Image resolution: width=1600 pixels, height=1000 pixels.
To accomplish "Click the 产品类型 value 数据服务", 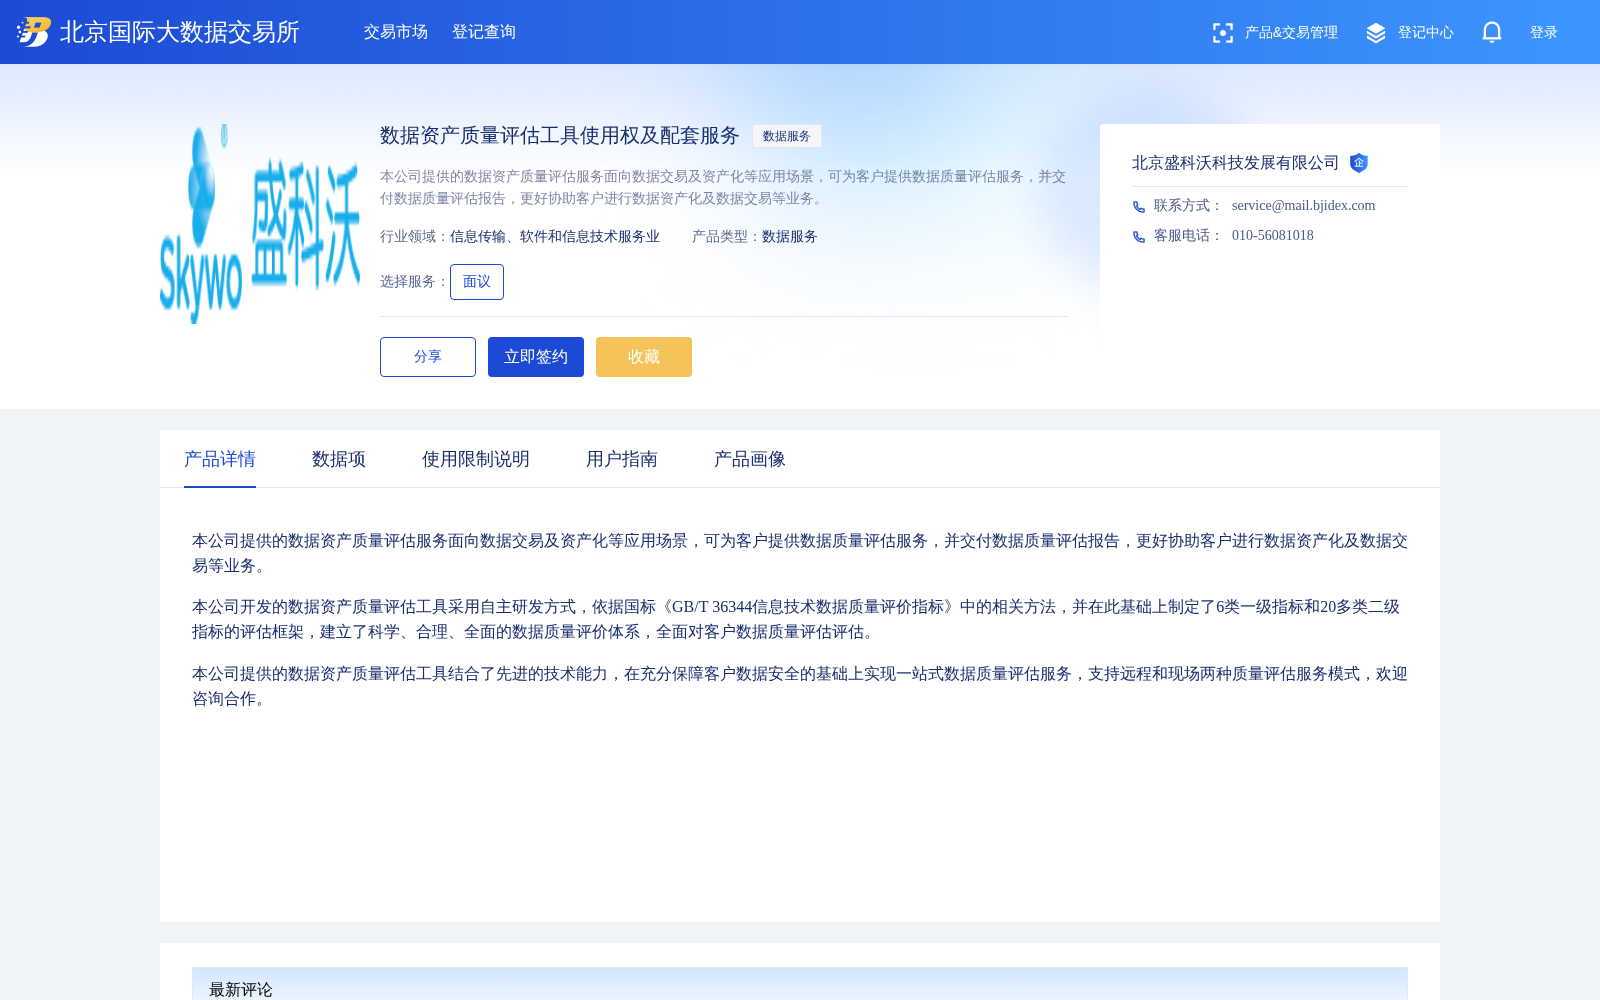I will (790, 237).
